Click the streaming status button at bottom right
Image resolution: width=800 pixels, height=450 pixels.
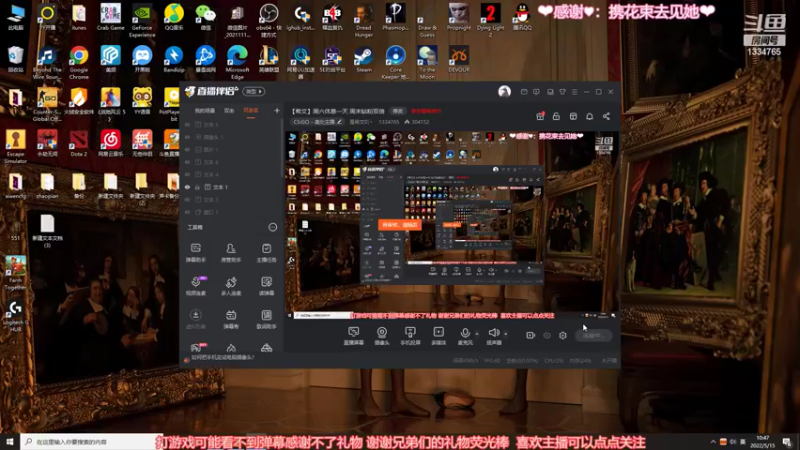tap(593, 335)
